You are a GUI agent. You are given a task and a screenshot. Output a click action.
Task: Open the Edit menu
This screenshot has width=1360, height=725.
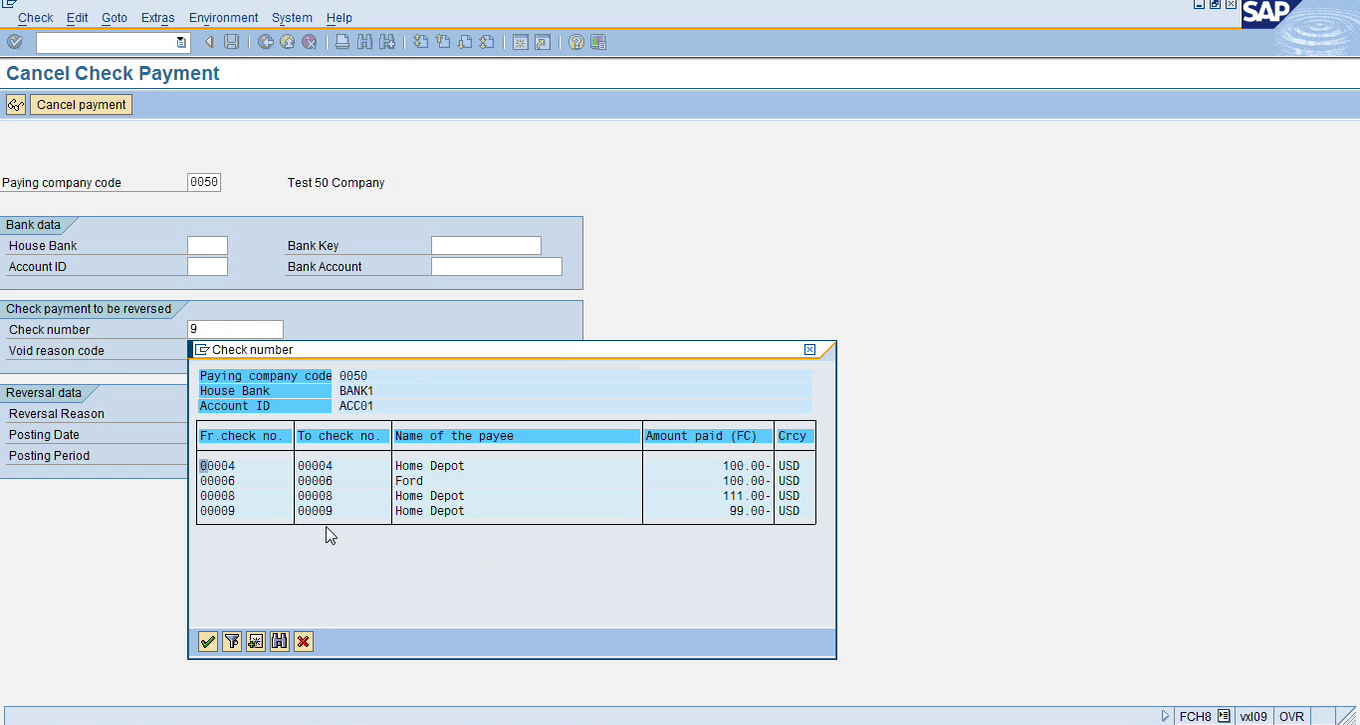click(77, 18)
